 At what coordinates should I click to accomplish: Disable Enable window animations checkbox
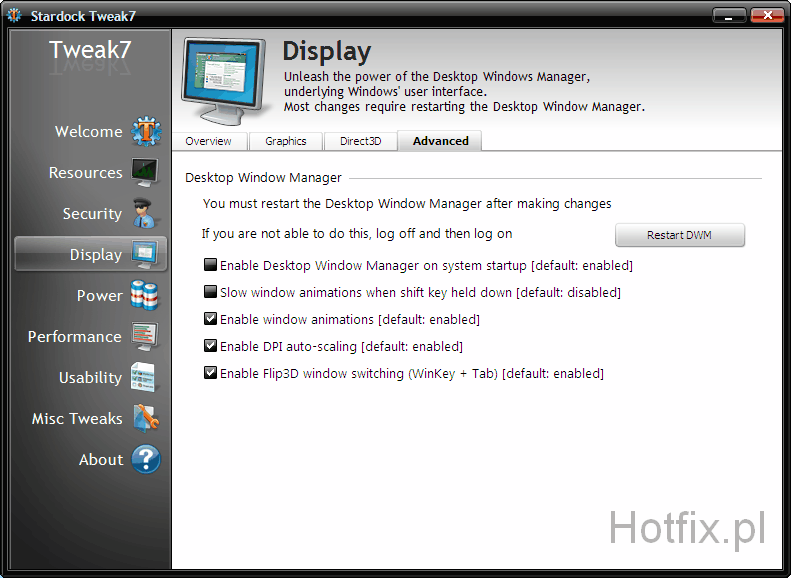coord(210,319)
